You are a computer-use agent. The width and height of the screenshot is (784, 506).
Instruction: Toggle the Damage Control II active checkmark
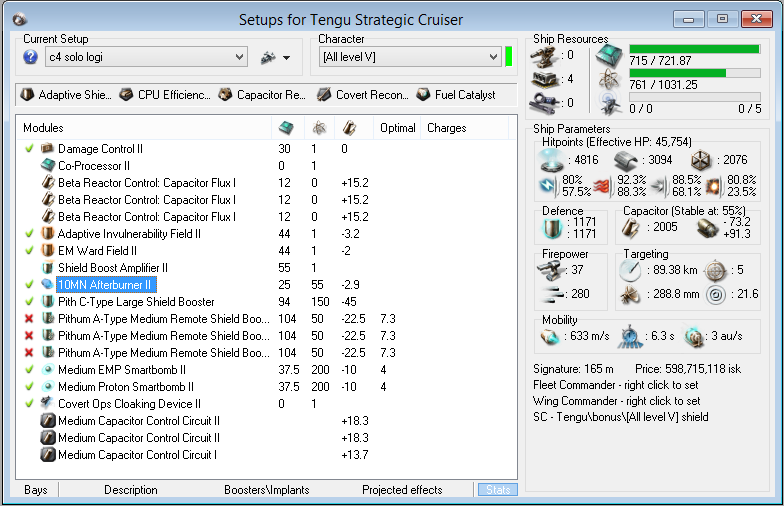(29, 148)
